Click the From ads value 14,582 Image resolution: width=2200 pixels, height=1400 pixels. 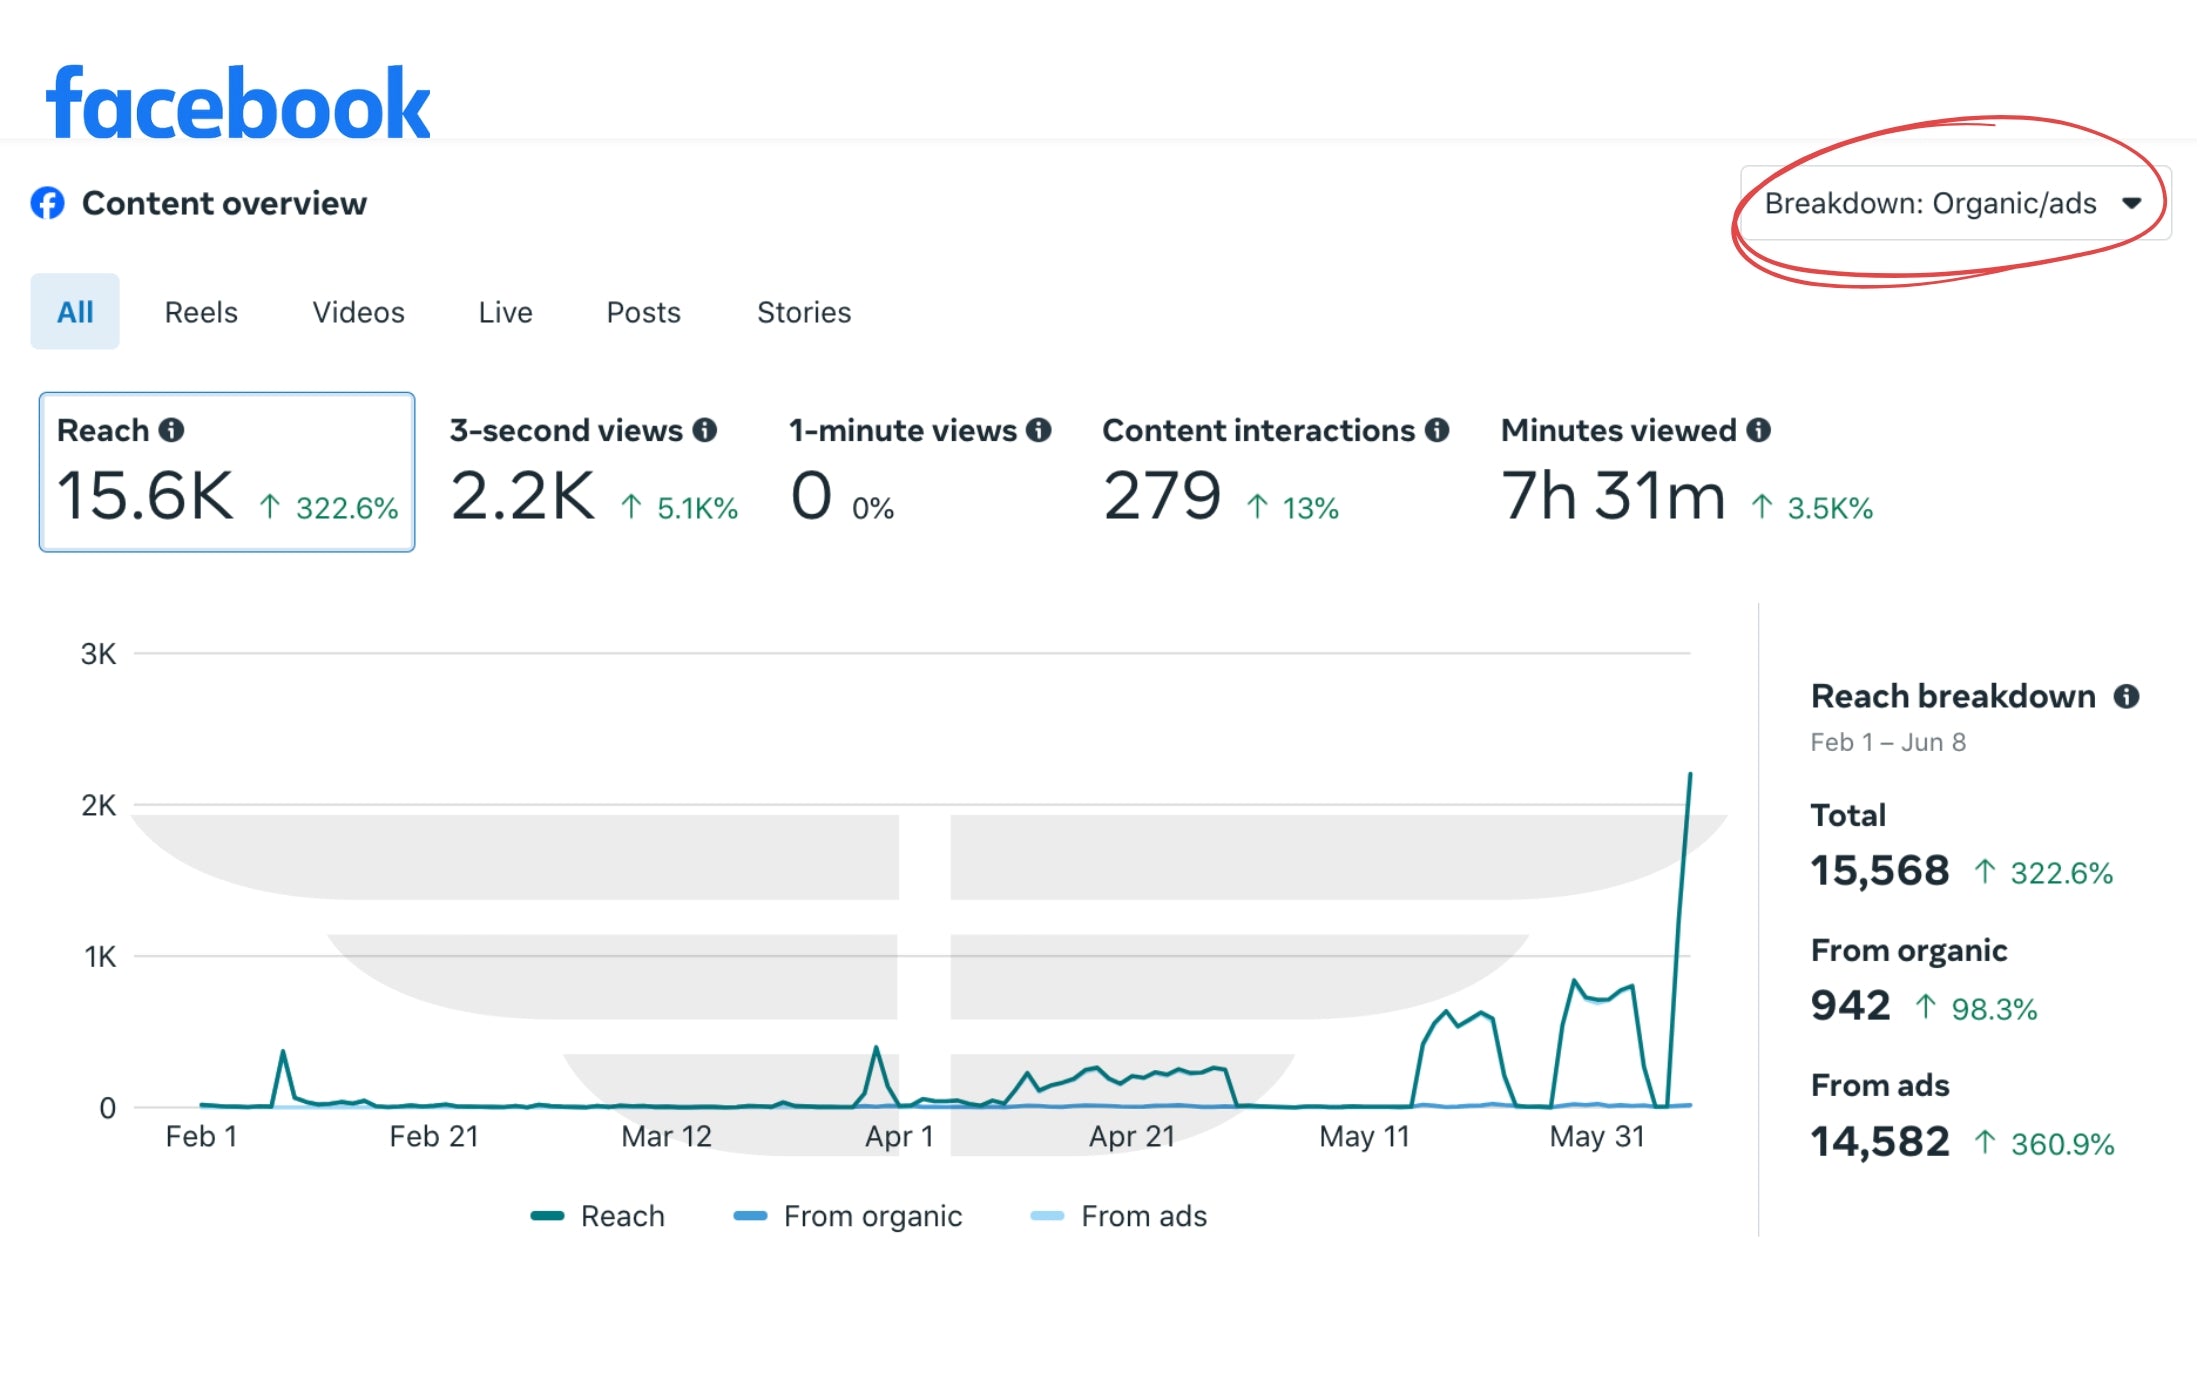(x=1880, y=1142)
